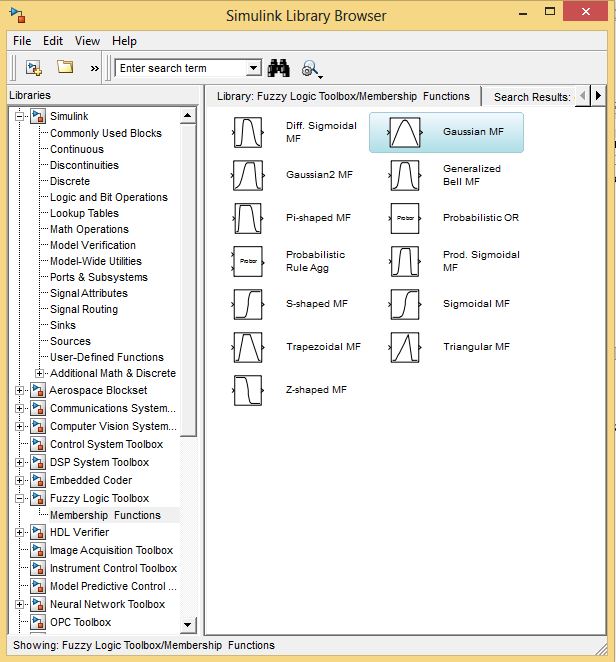
Task: Switch to the Library: Fuzzy Logic Toolbox tab
Action: click(x=343, y=96)
